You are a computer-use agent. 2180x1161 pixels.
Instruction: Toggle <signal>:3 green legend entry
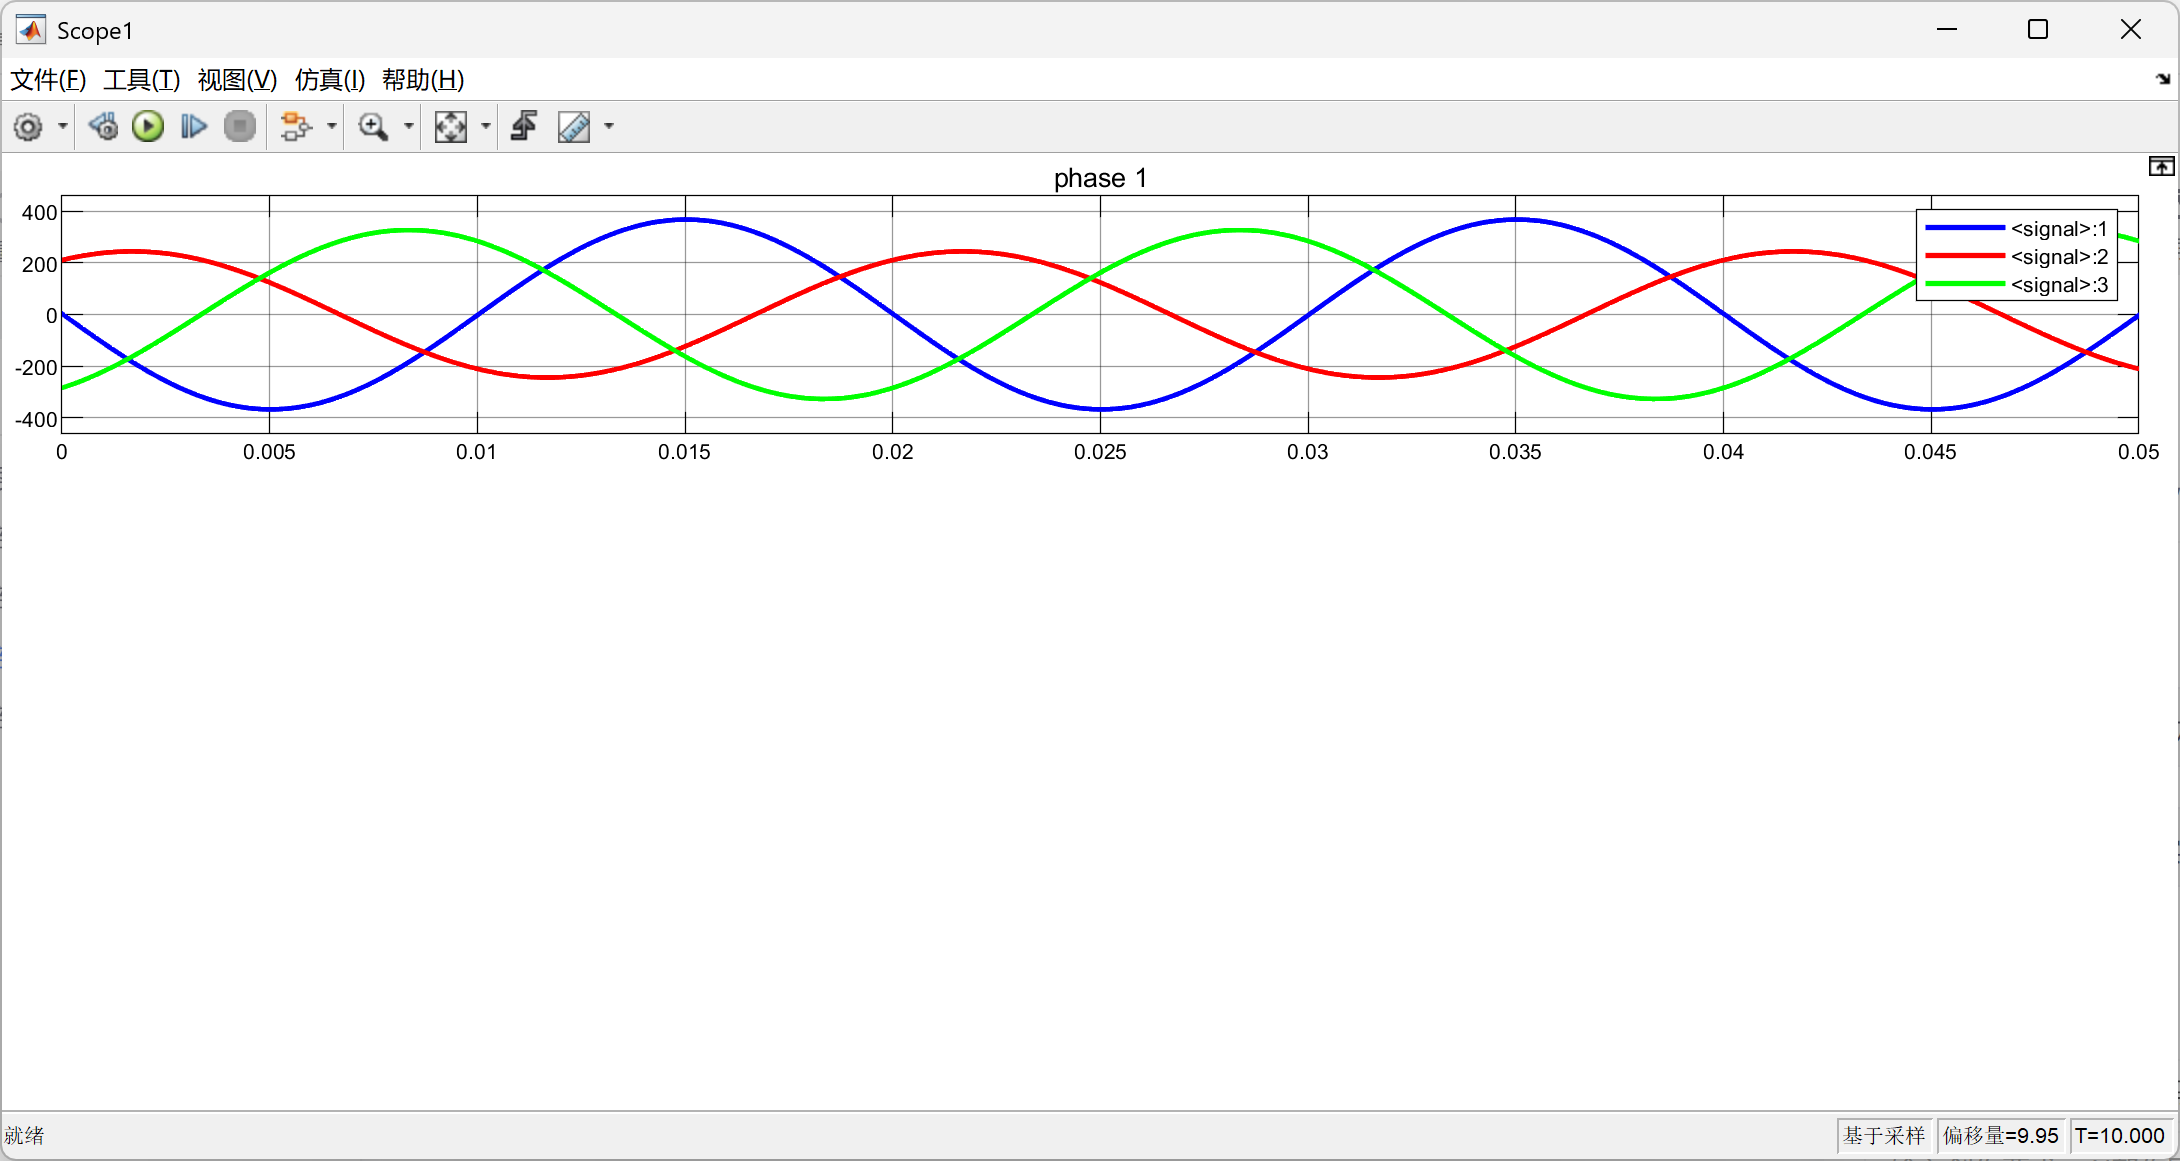2057,285
